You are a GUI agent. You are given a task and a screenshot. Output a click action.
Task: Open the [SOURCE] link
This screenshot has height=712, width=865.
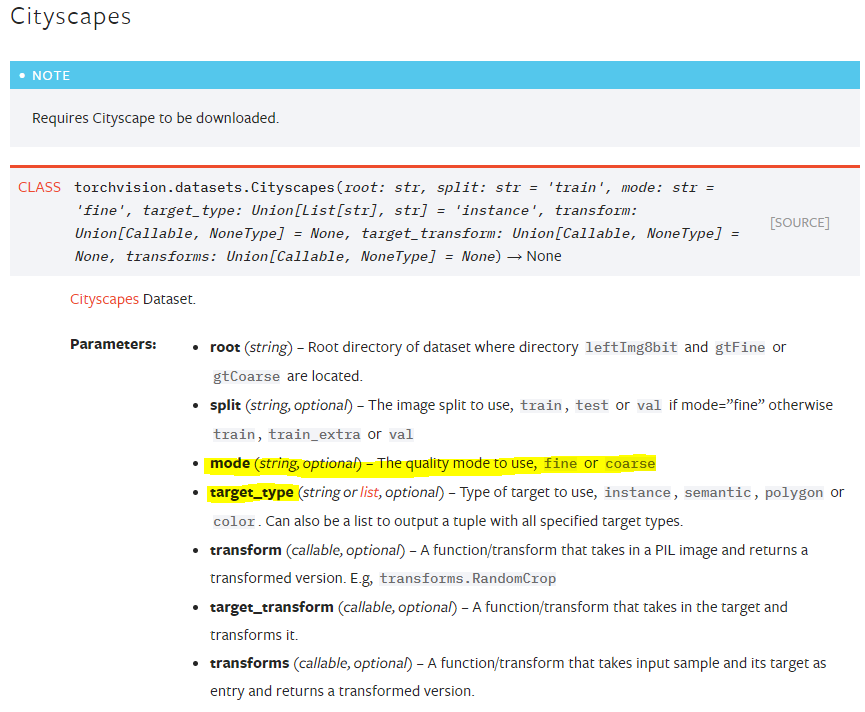(x=799, y=222)
